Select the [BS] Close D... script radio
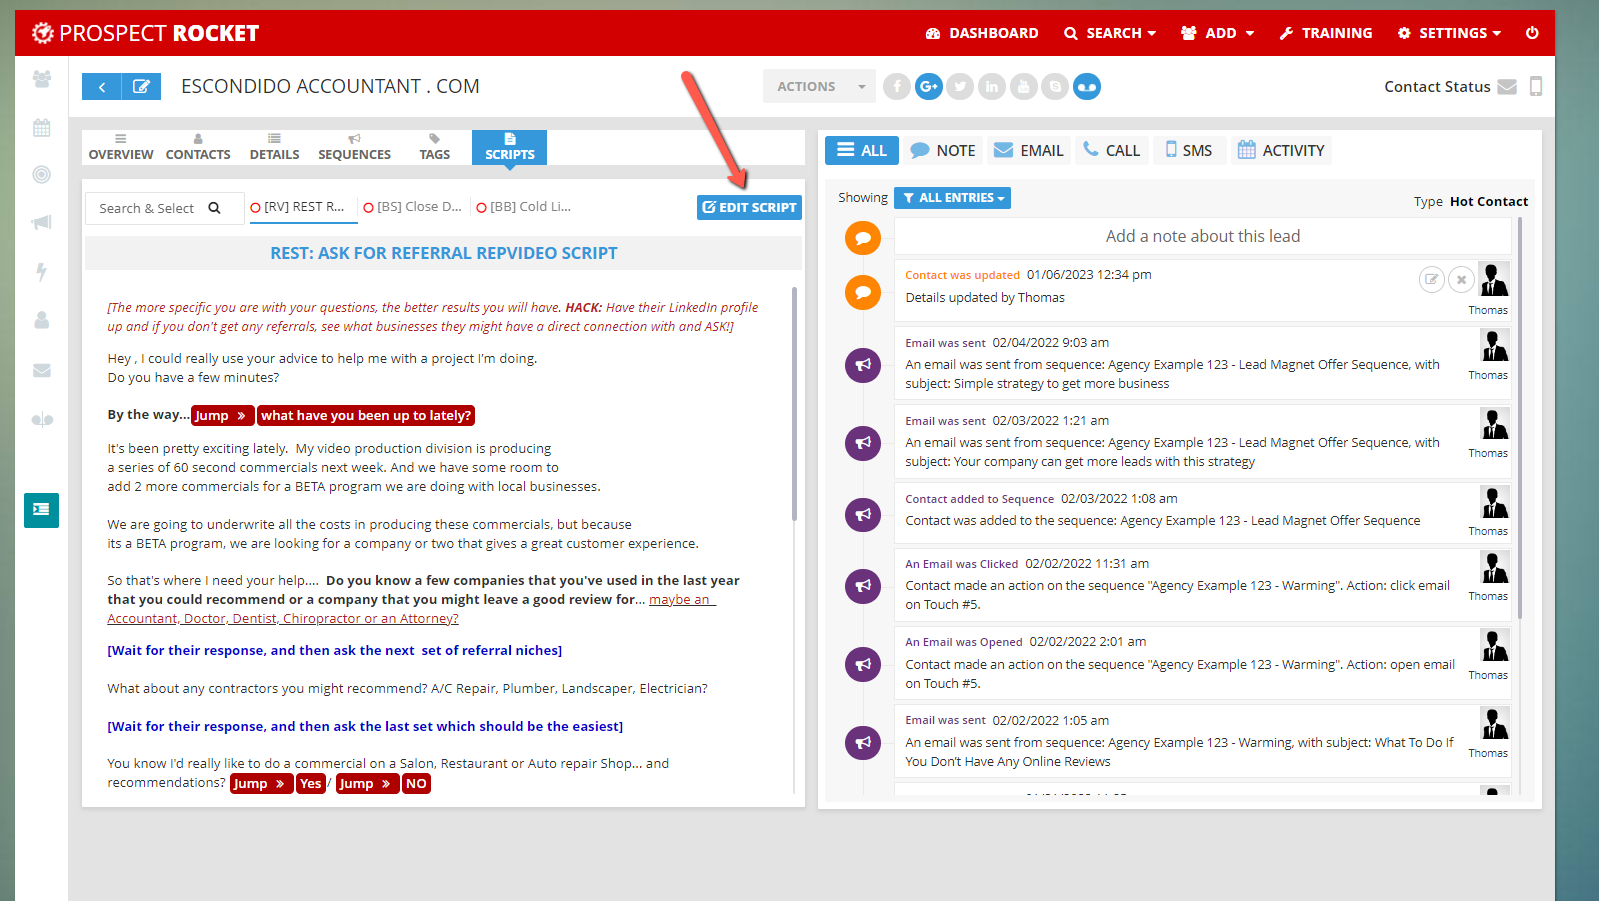The height and width of the screenshot is (901, 1599). 369,208
